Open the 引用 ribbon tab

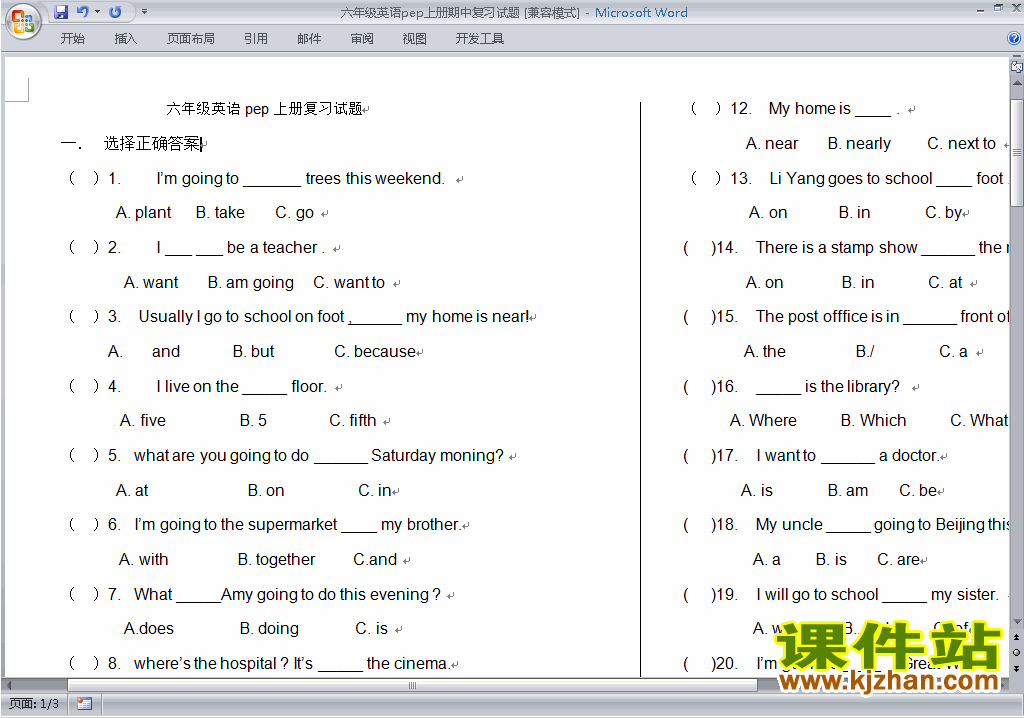256,39
